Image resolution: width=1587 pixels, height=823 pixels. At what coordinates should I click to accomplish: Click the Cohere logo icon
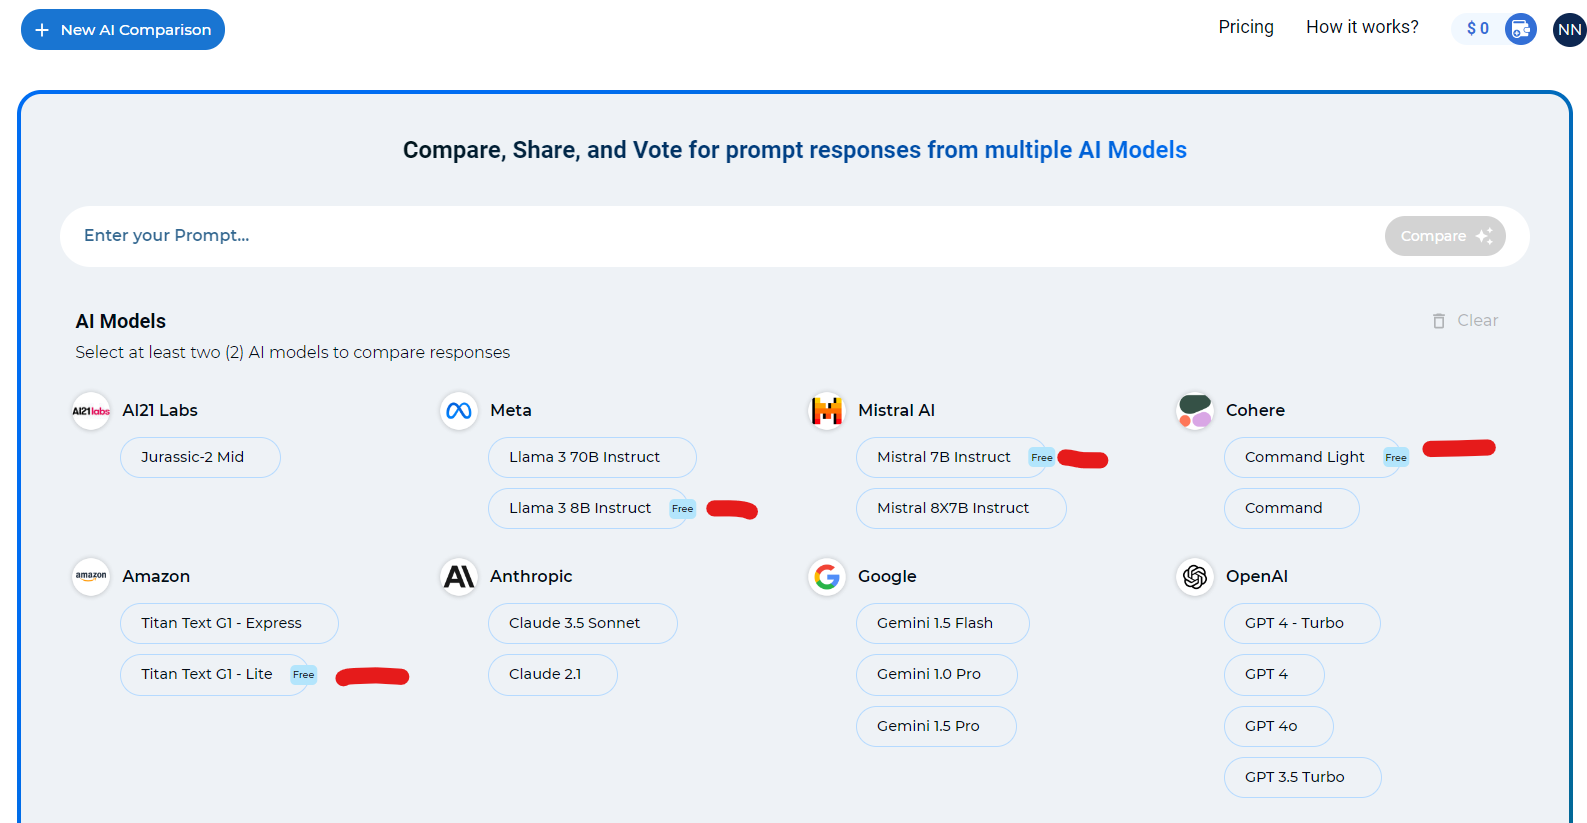coord(1195,411)
